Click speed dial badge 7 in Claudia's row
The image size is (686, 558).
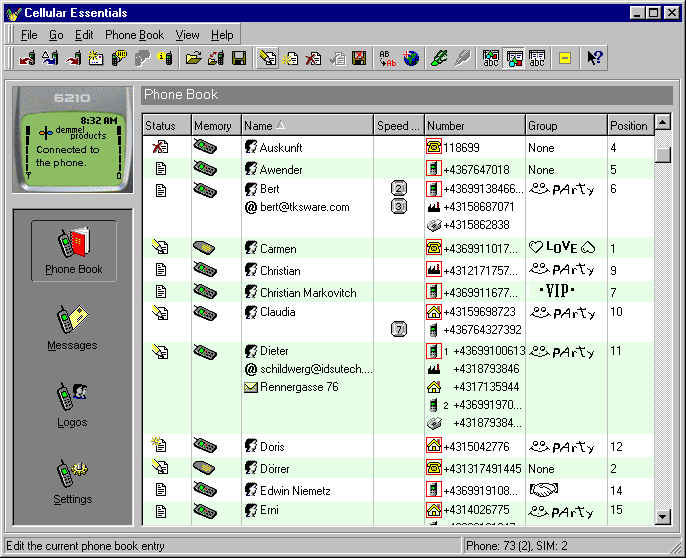[x=399, y=329]
